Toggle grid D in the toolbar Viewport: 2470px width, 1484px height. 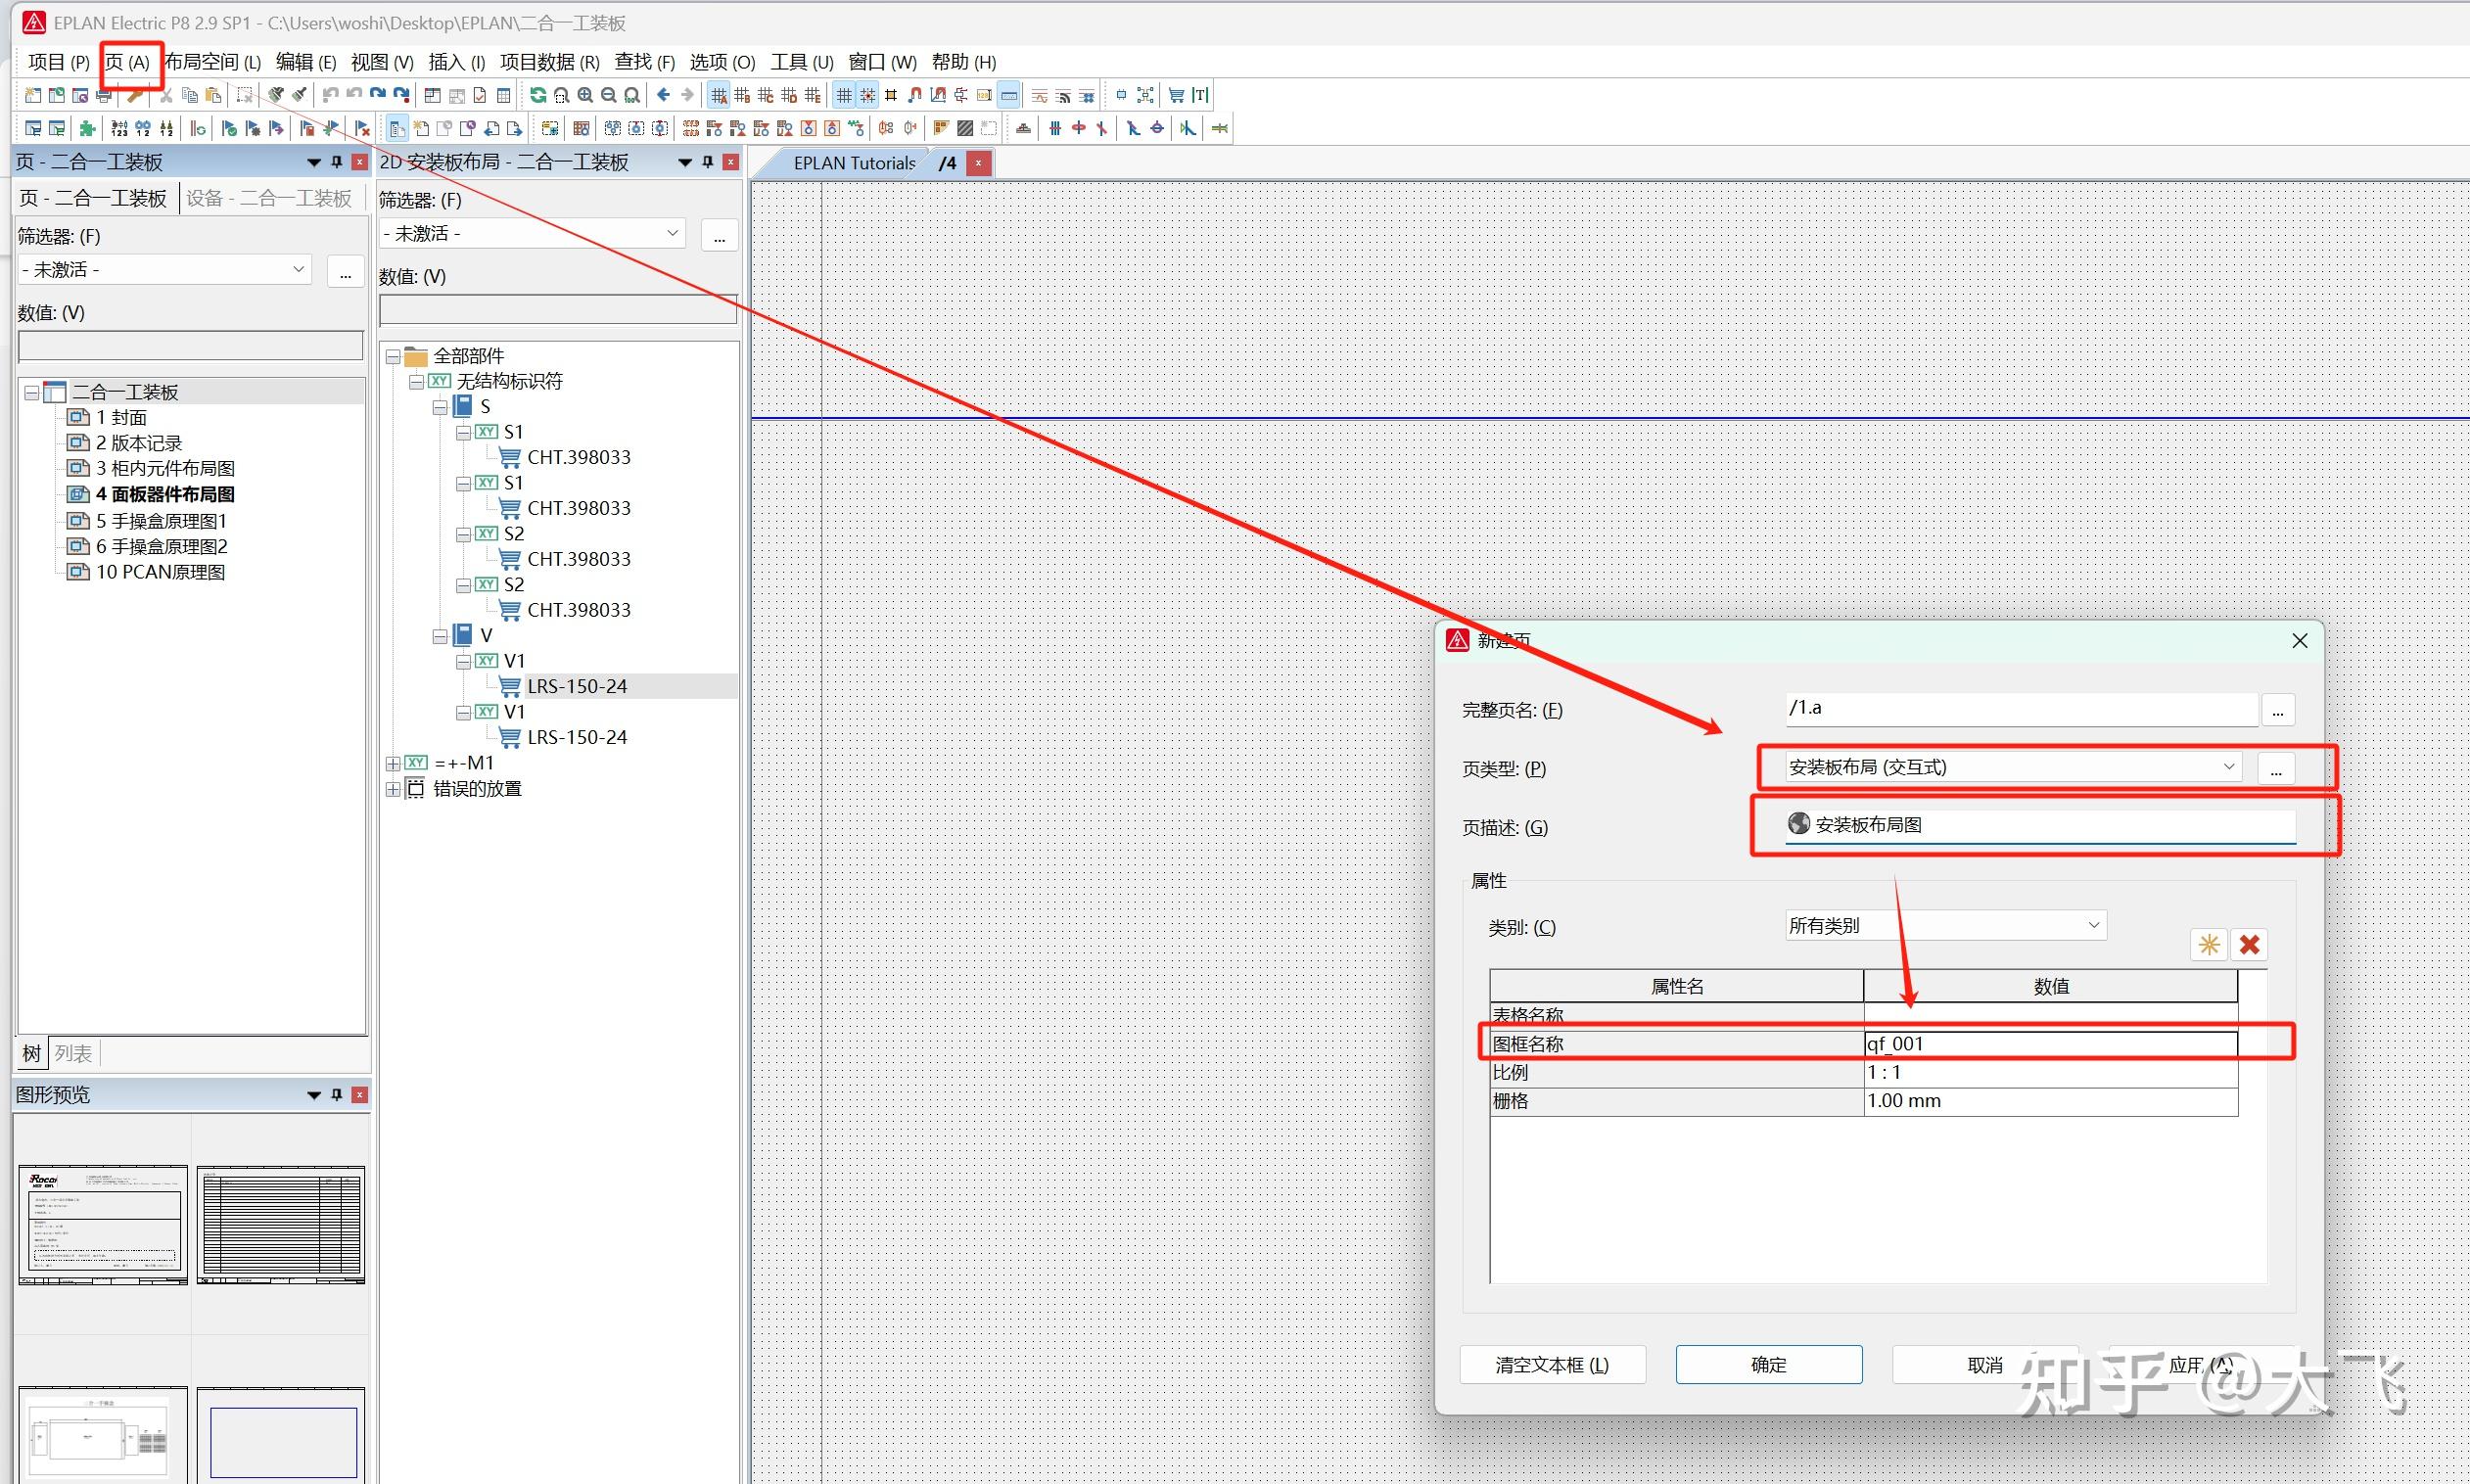(x=789, y=95)
